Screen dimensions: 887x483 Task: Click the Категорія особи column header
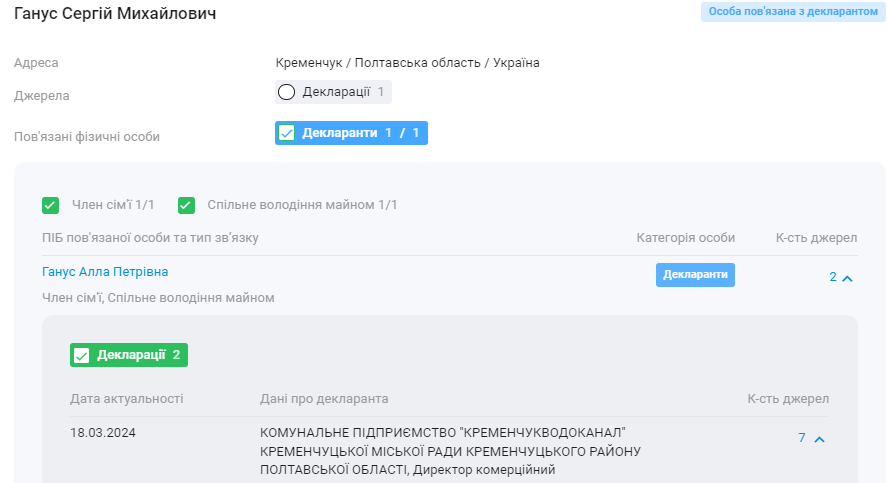[685, 238]
